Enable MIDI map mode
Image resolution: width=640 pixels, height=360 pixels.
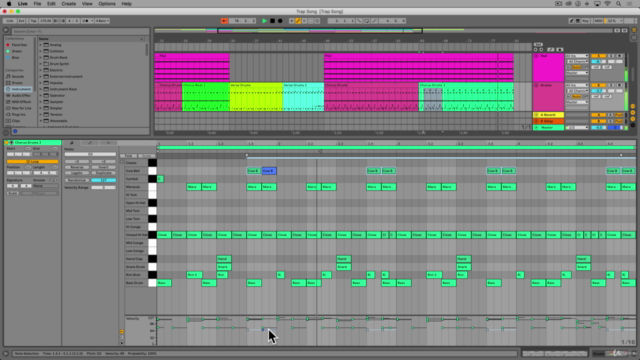[x=598, y=21]
